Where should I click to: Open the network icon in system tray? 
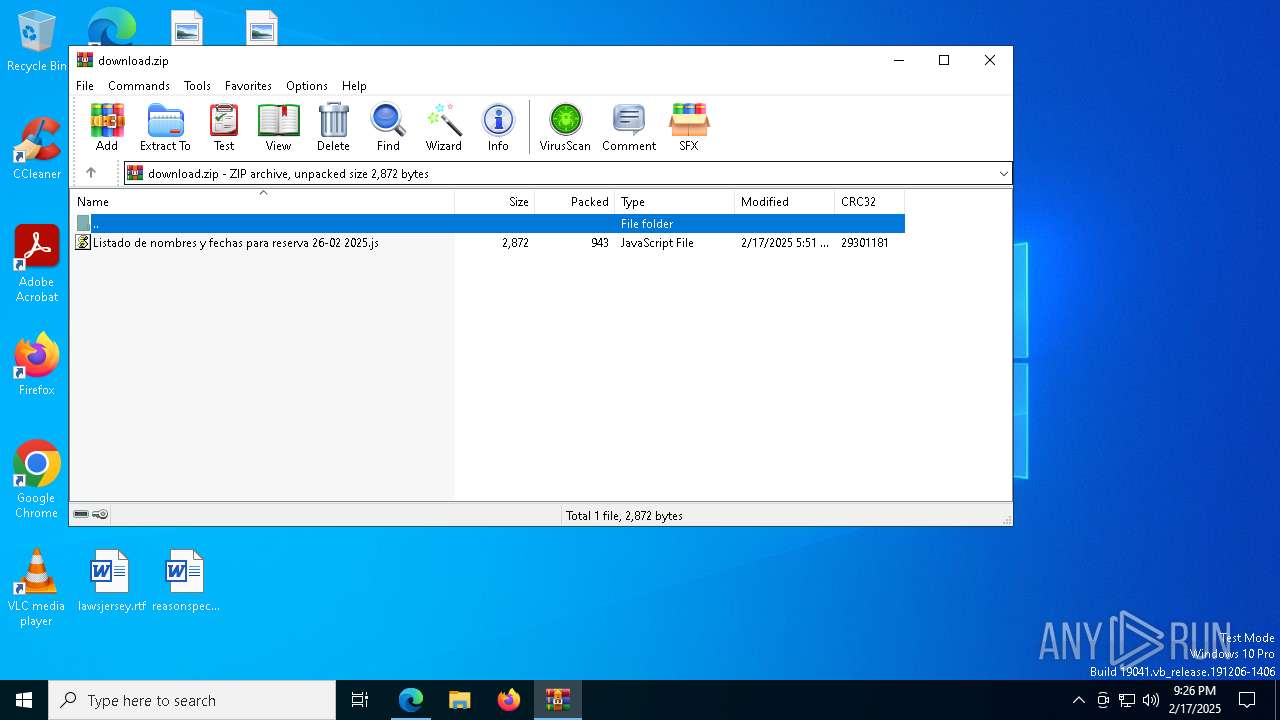pos(1127,700)
